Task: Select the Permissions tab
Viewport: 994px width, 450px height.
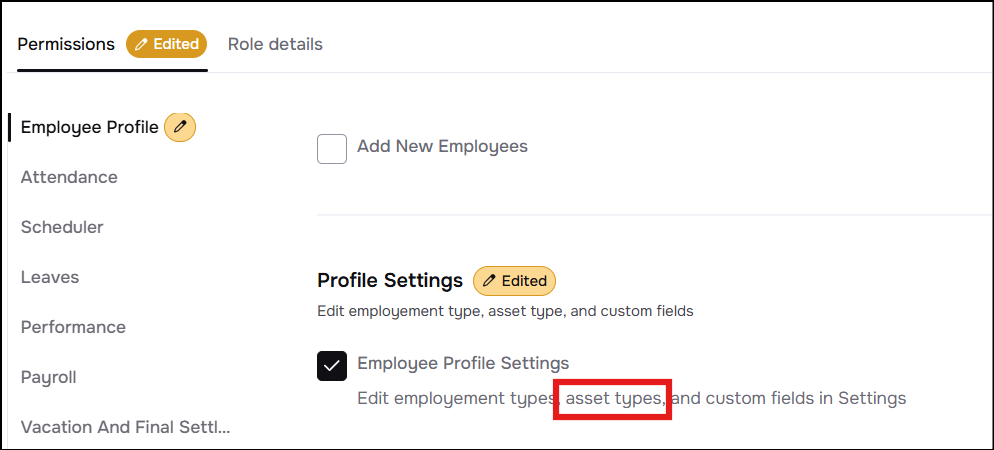Action: pos(66,44)
